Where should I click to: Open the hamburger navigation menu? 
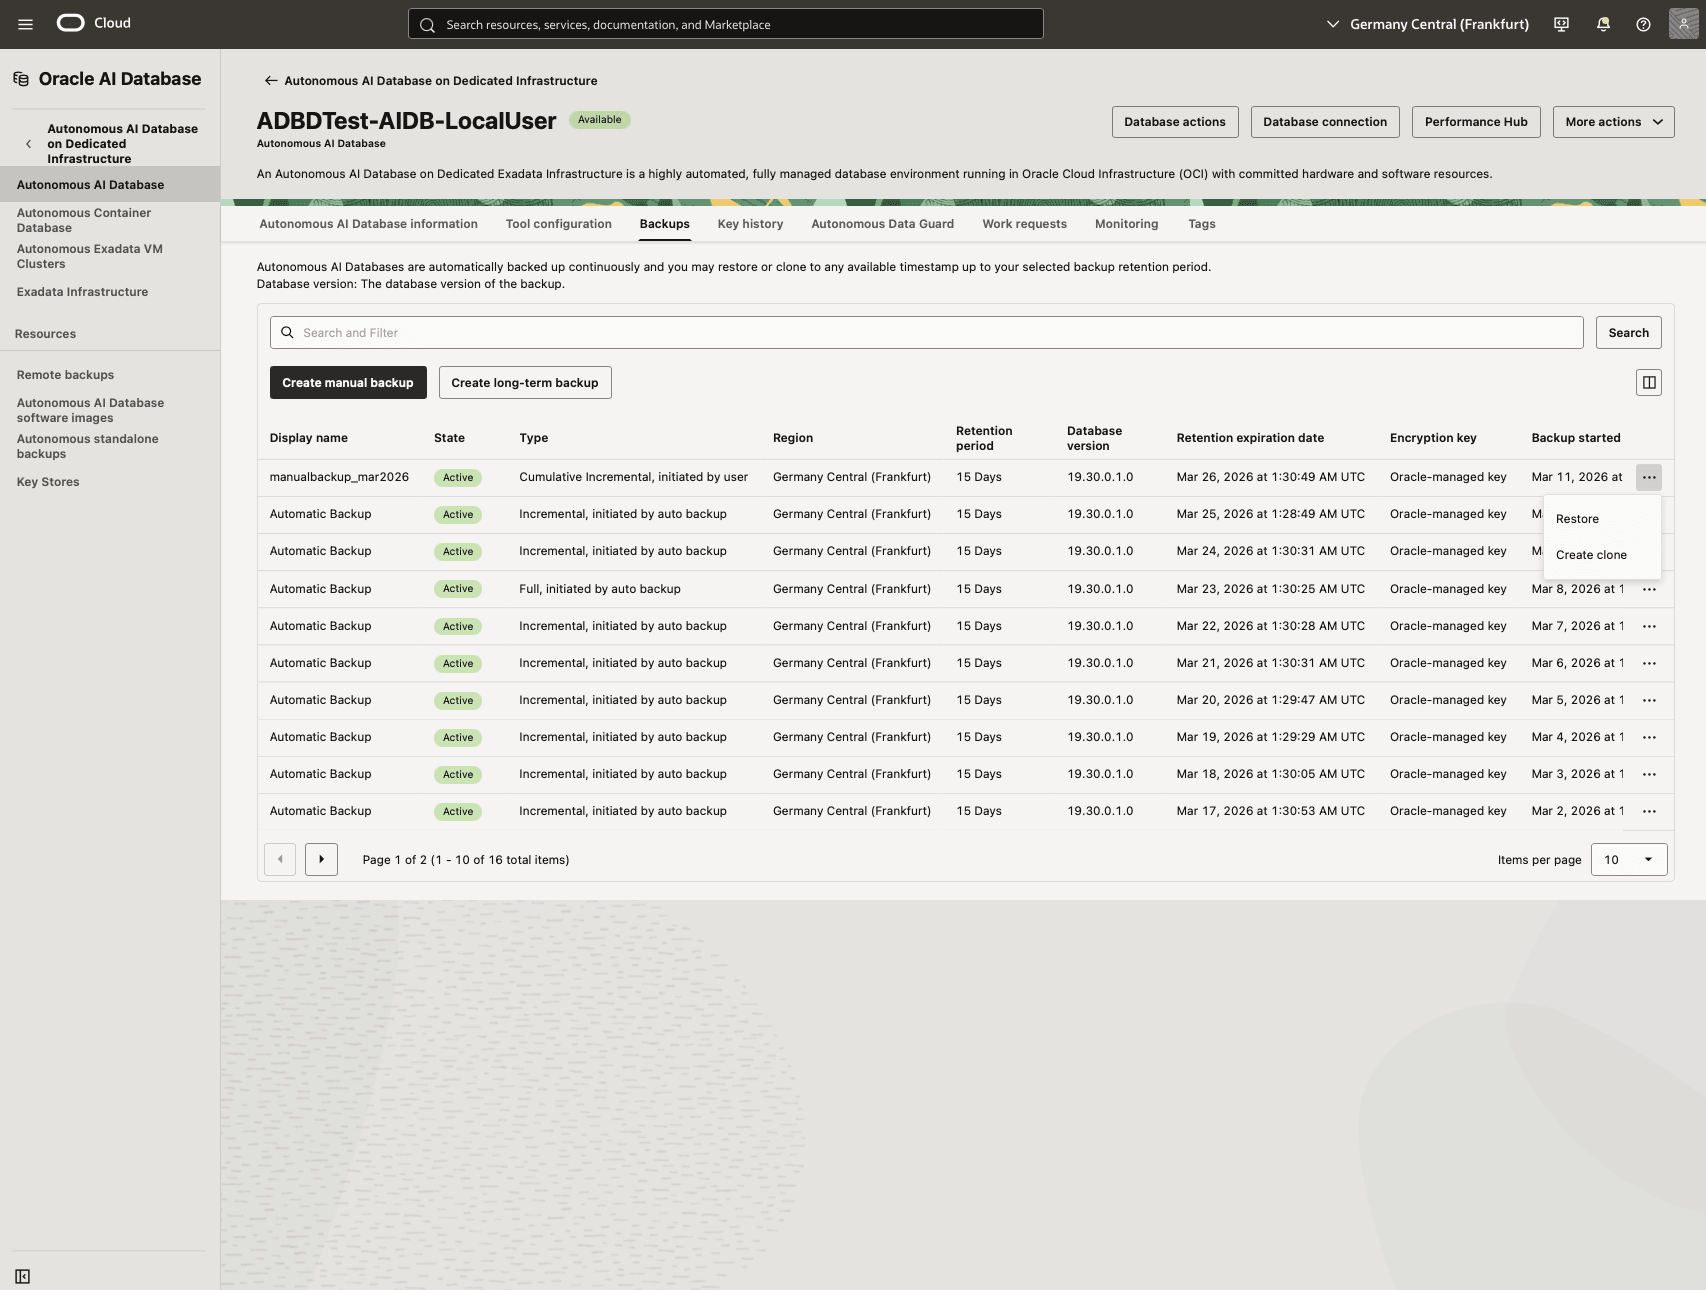26,24
